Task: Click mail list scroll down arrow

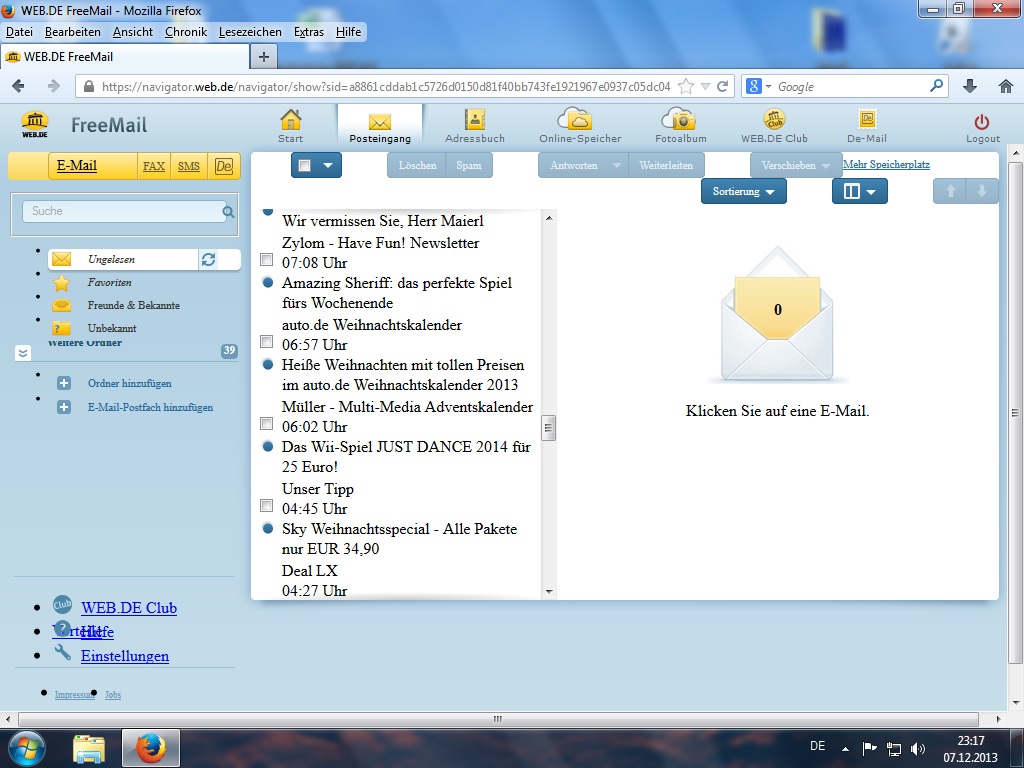Action: coord(549,592)
